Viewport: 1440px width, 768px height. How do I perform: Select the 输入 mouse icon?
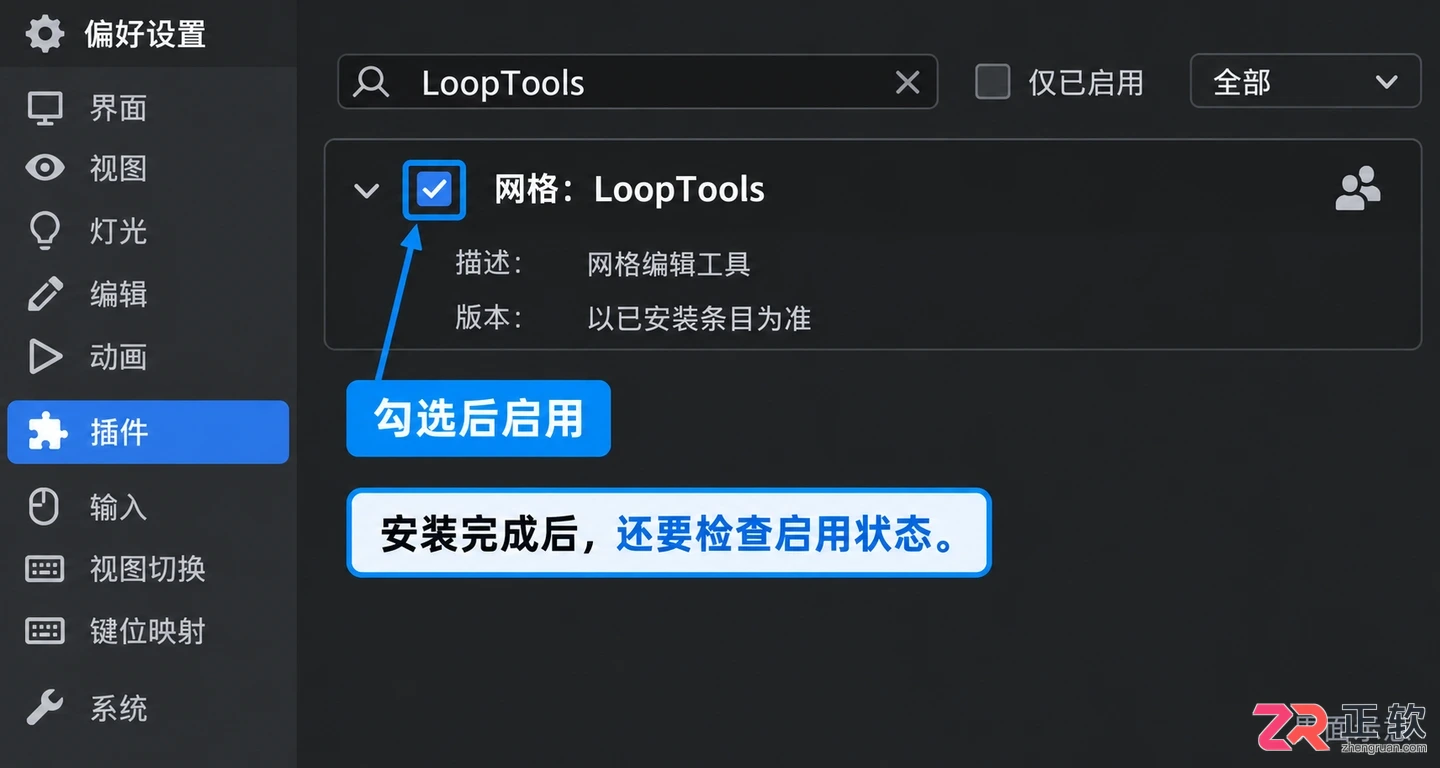tap(44, 507)
